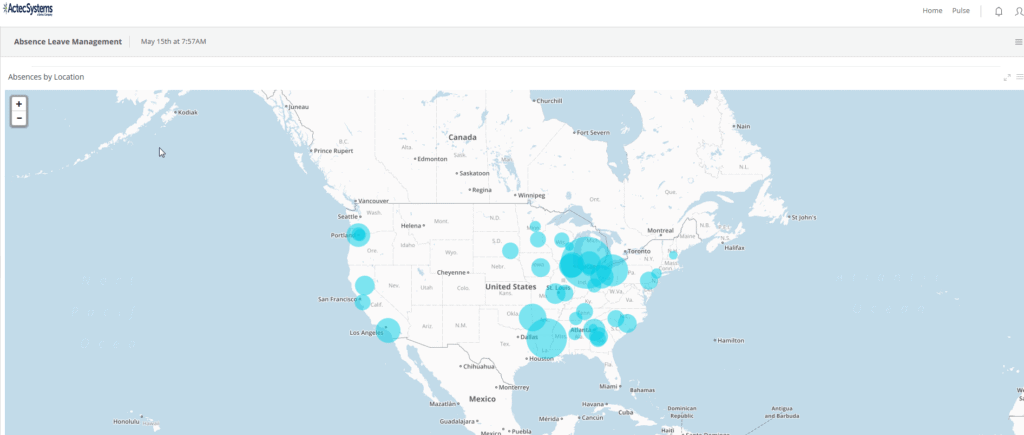Viewport: 1024px width, 435px height.
Task: Click the Toronto city label
Action: (640, 251)
